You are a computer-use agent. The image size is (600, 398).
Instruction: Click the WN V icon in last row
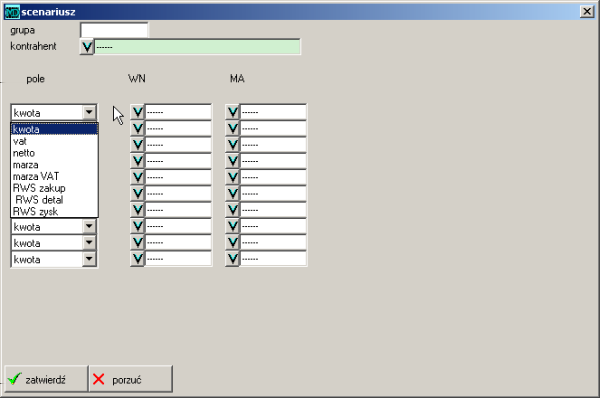point(137,259)
